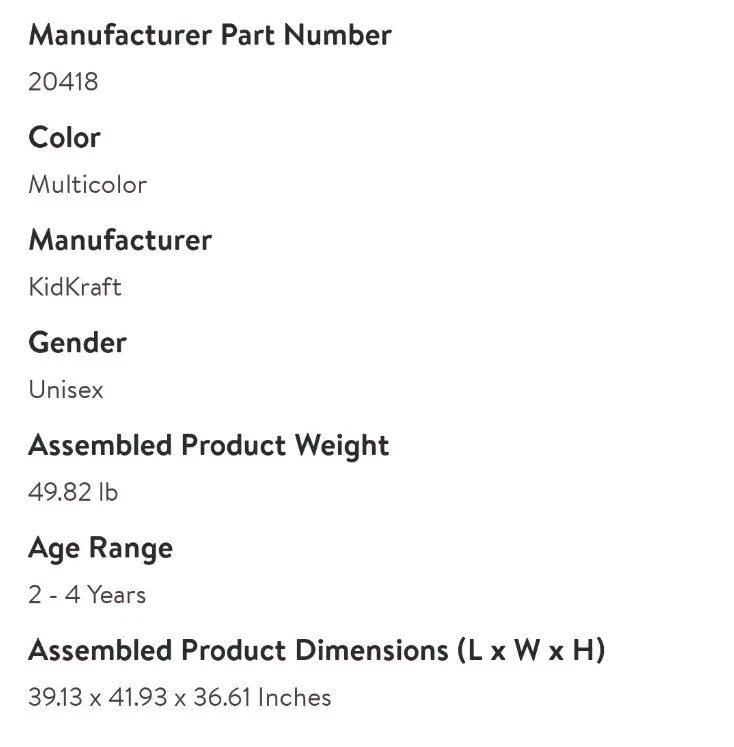The image size is (734, 747).
Task: Click the lb unit after the weight
Action: tap(108, 492)
